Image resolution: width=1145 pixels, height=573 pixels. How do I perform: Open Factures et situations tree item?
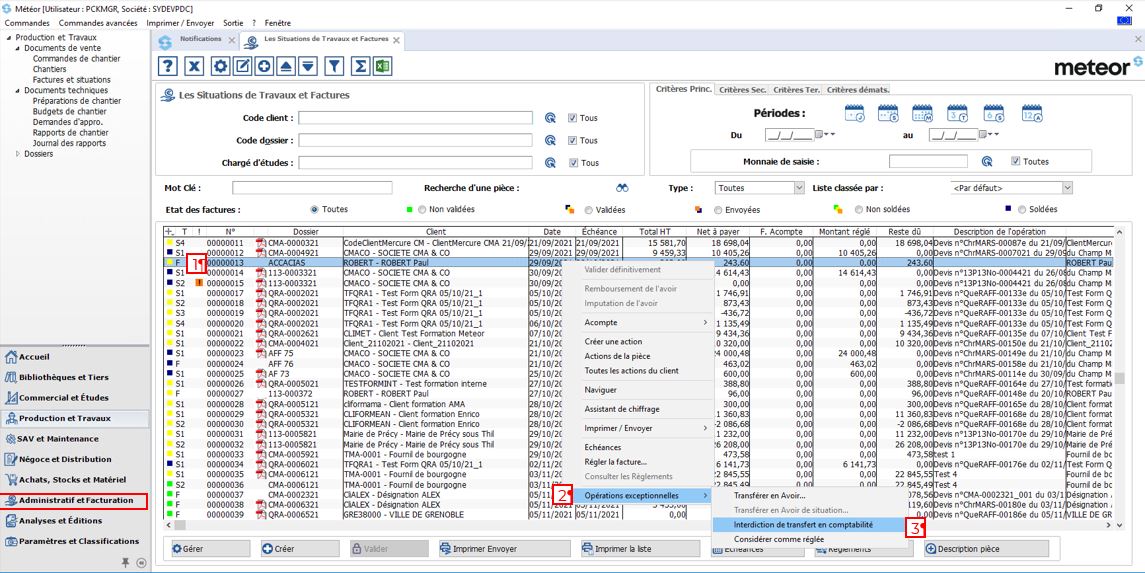tap(72, 80)
